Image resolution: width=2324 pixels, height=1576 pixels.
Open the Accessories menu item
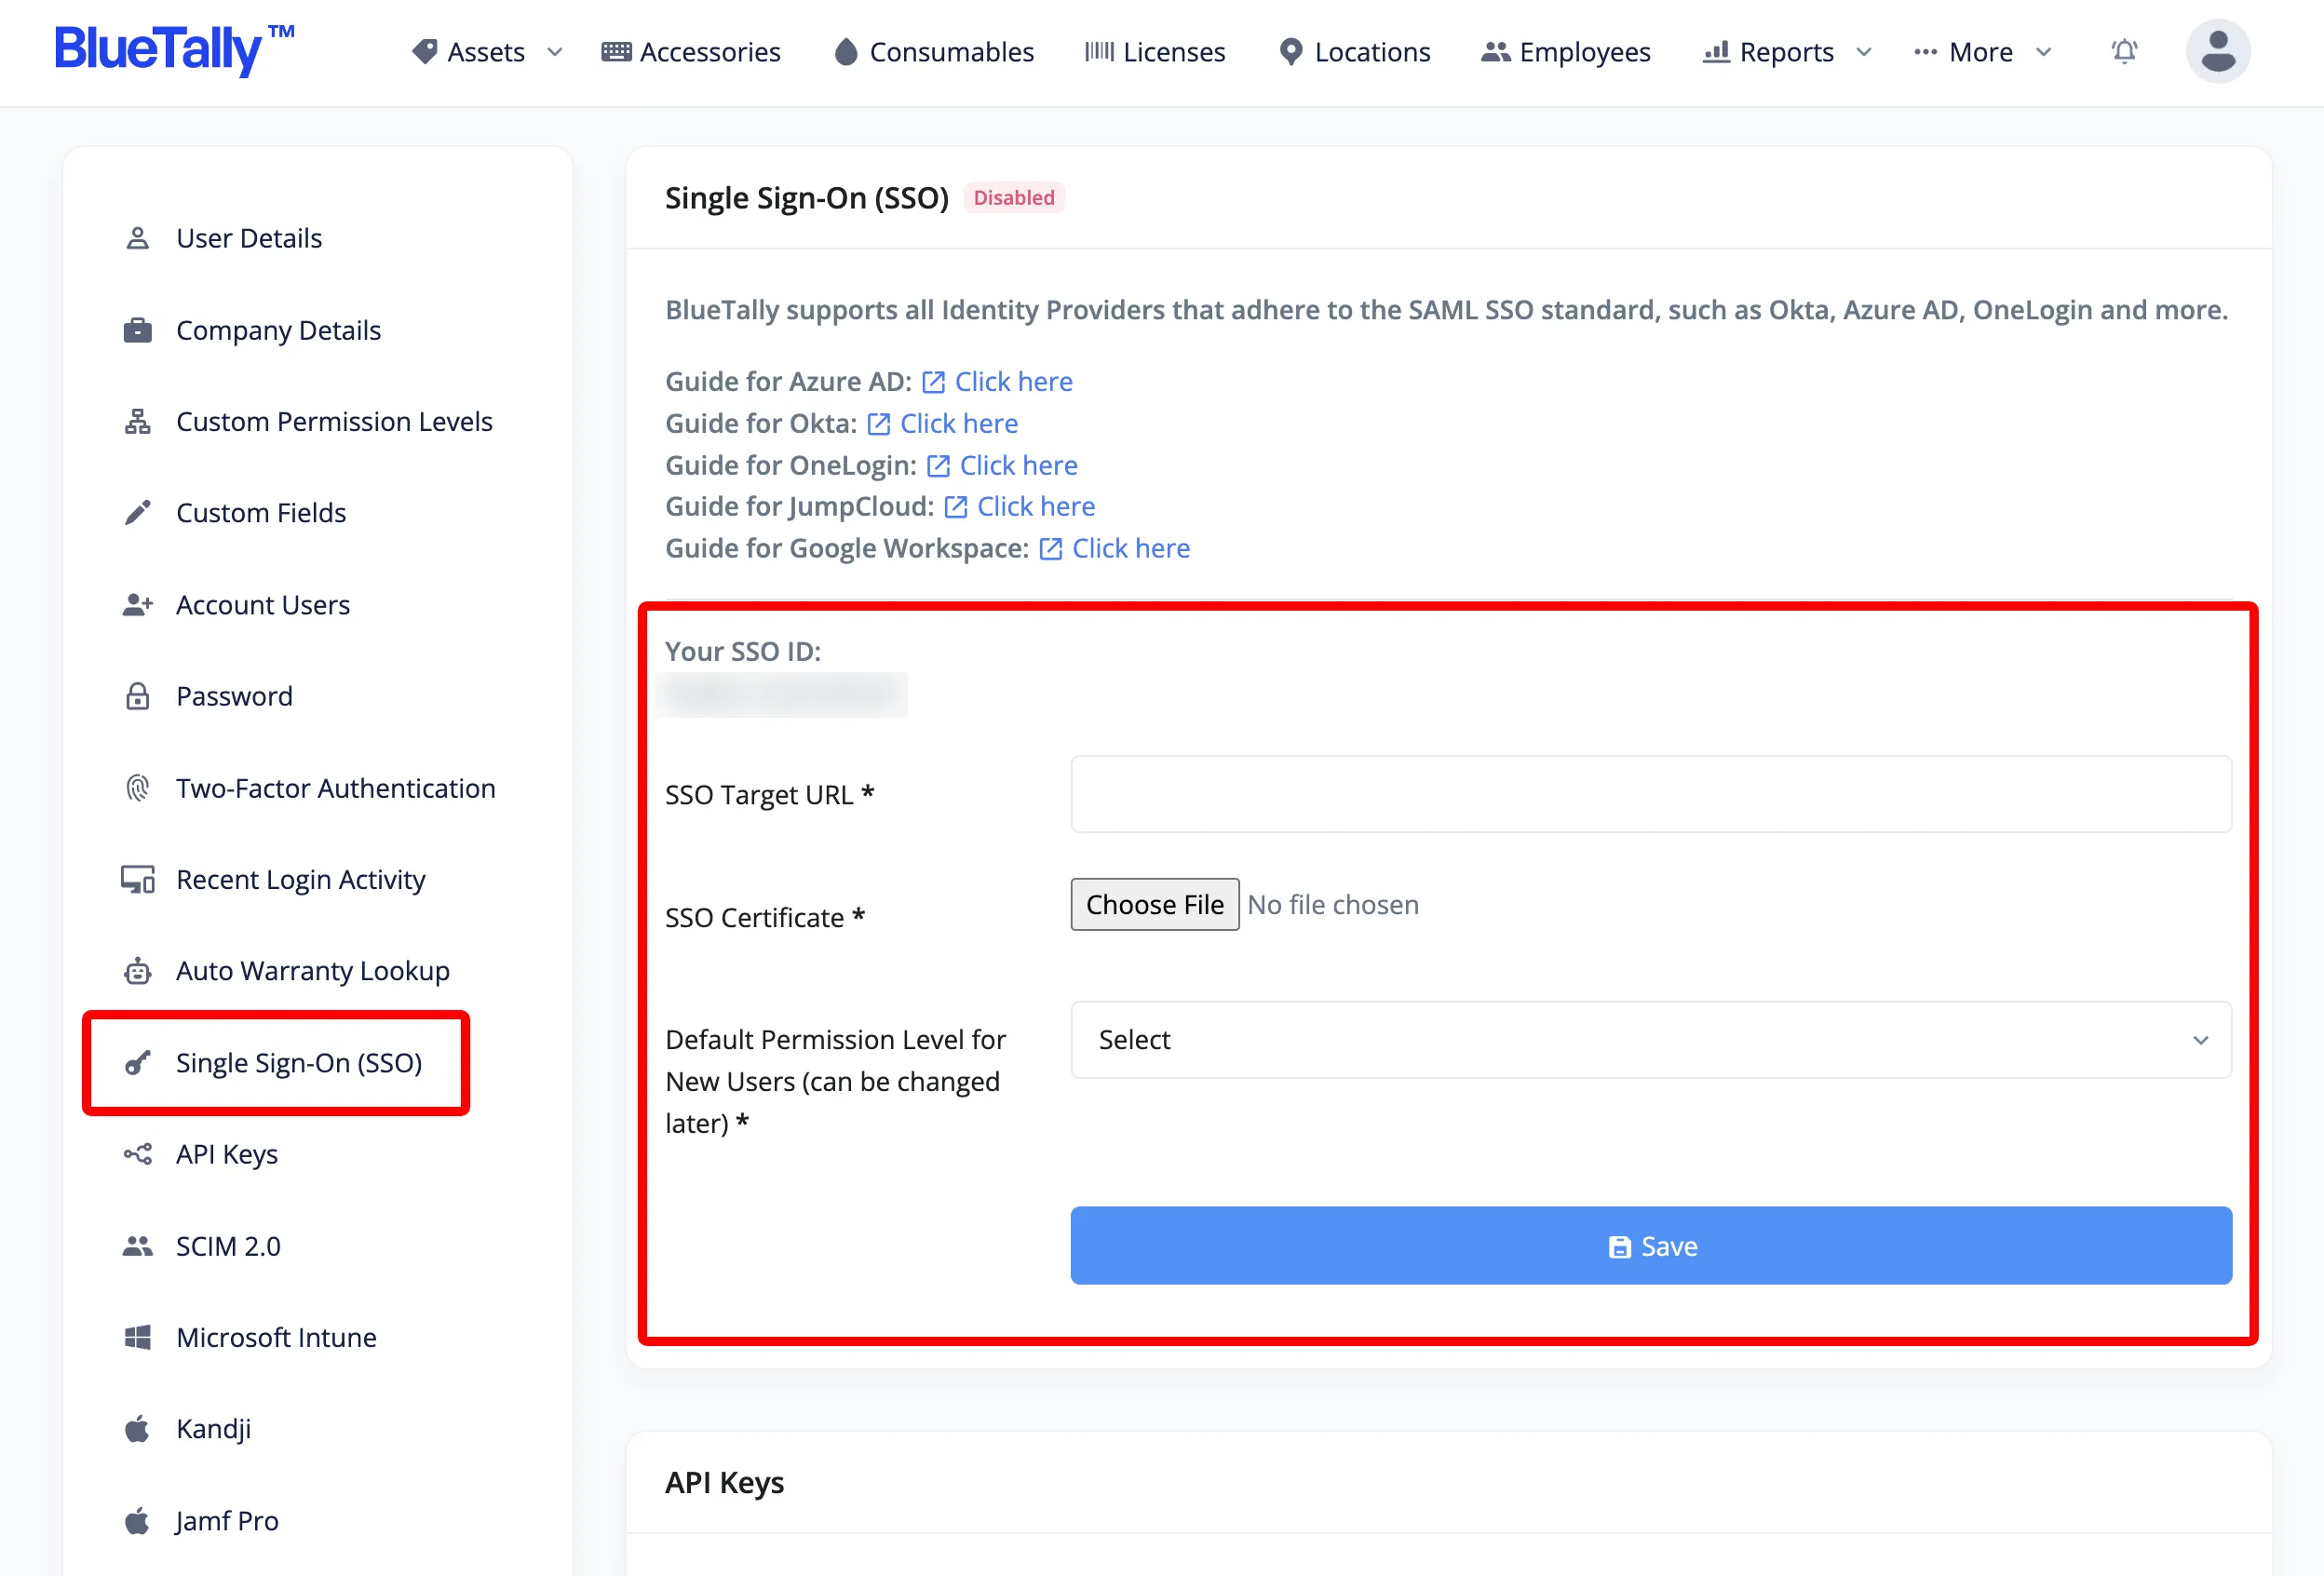691,52
